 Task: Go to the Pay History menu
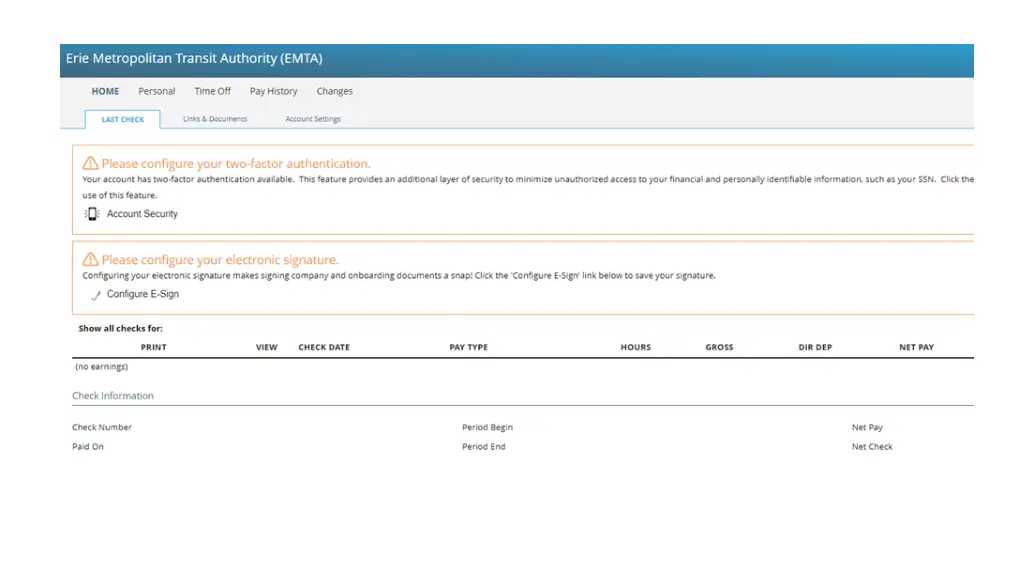[x=274, y=91]
